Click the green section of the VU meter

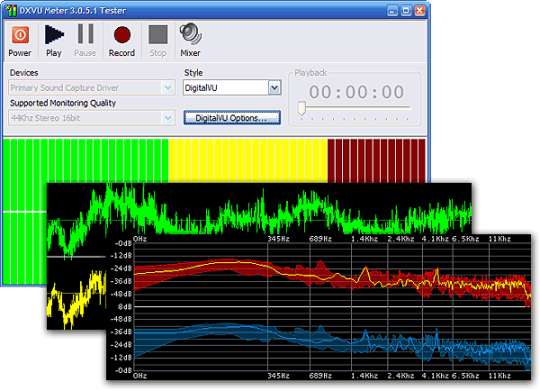[85, 161]
